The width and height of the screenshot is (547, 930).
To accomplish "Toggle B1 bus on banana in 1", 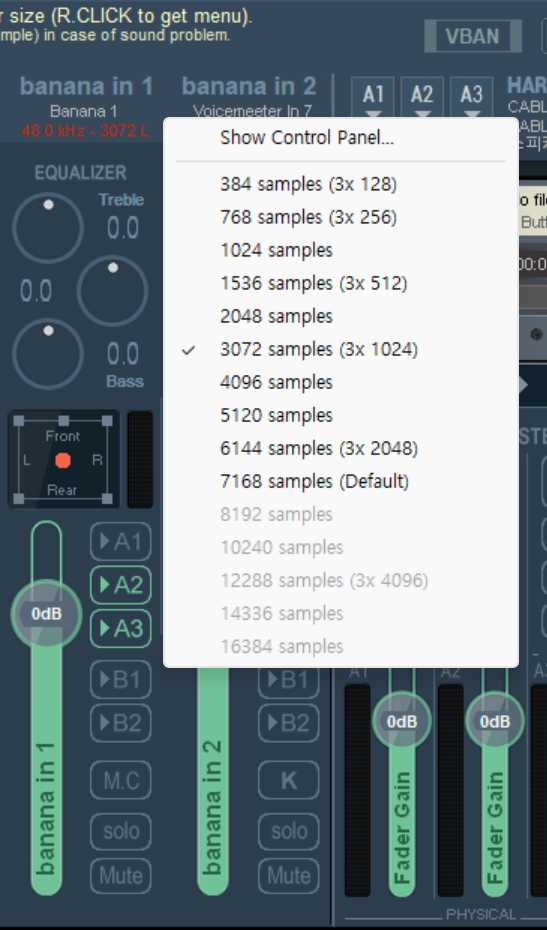I will coord(121,679).
